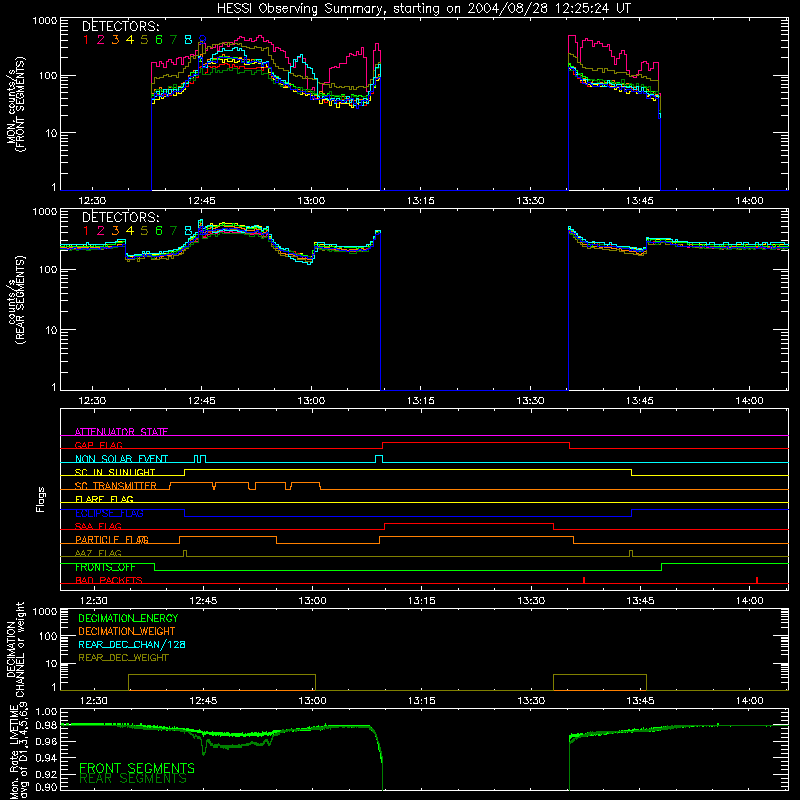
Task: Click the 1000 tick on decimation axis
Action: 45,611
